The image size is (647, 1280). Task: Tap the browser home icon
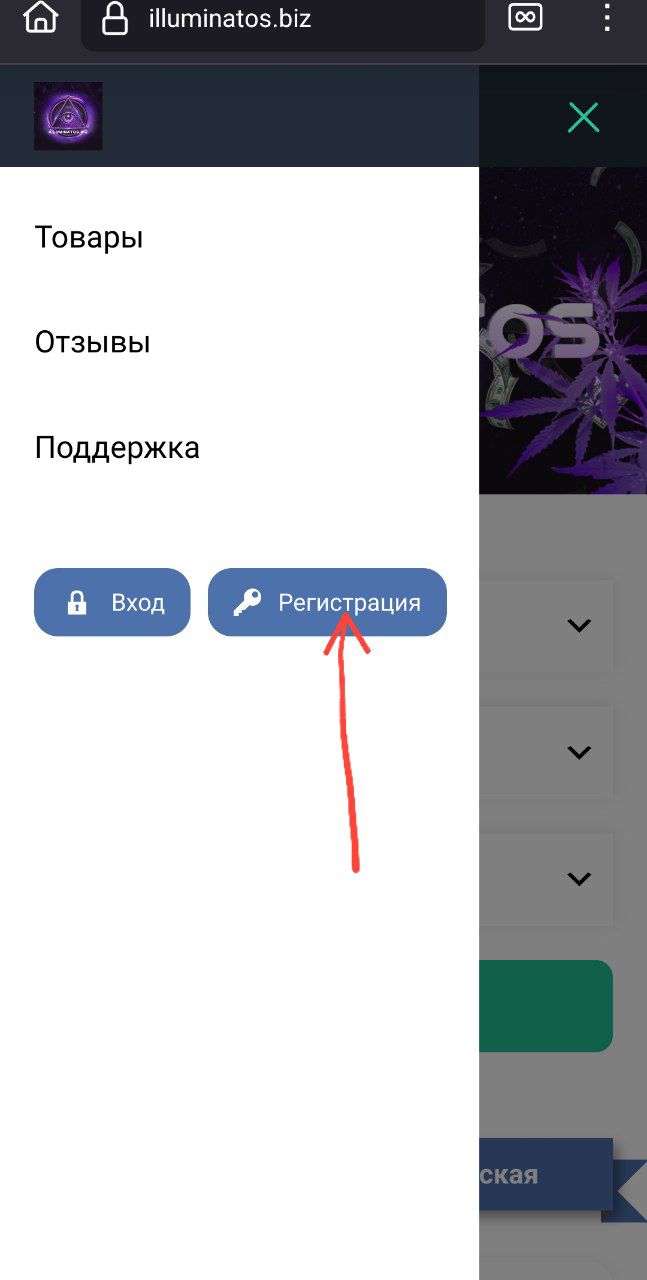(40, 17)
